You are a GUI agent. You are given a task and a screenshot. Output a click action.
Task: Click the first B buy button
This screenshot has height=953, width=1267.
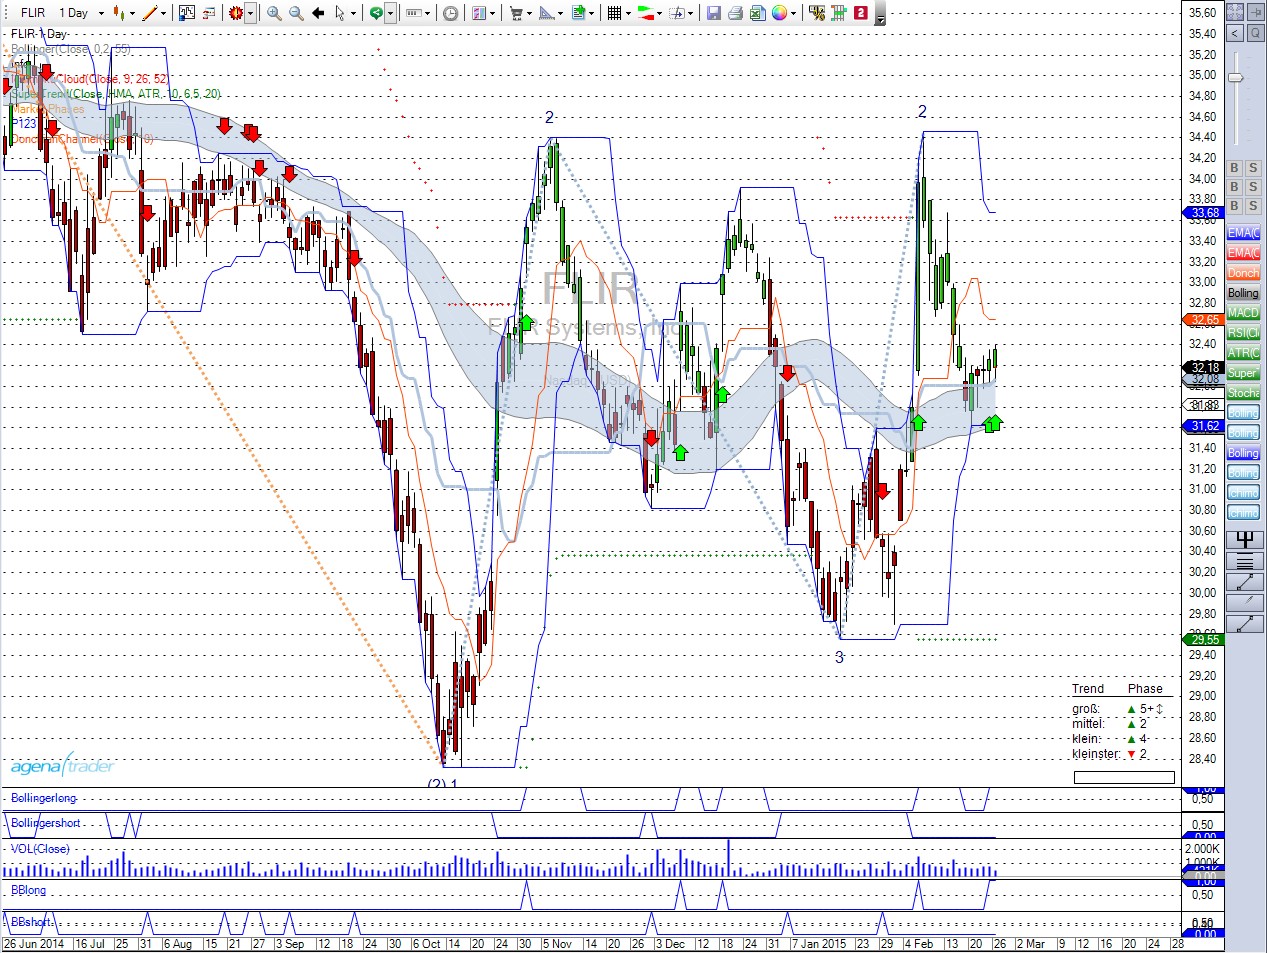[x=1234, y=168]
